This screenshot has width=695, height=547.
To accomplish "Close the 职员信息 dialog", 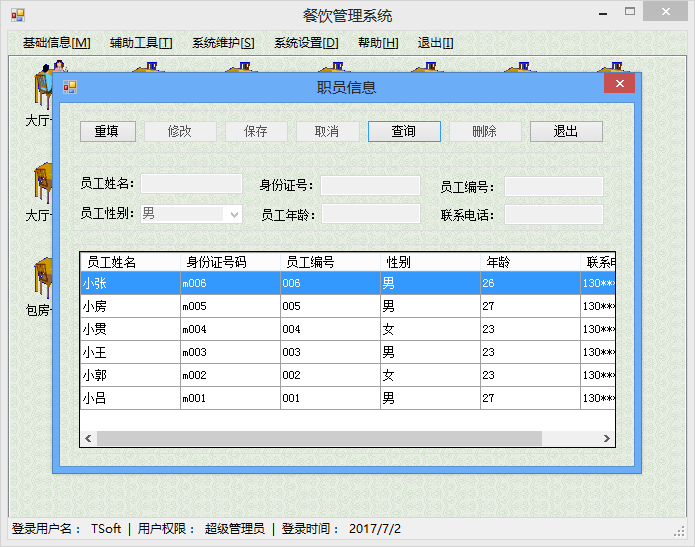I will (619, 83).
